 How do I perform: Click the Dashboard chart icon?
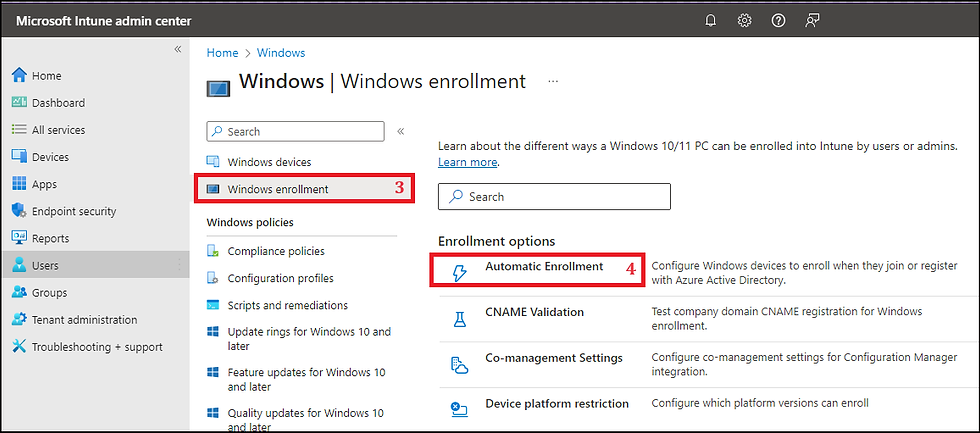coord(20,102)
